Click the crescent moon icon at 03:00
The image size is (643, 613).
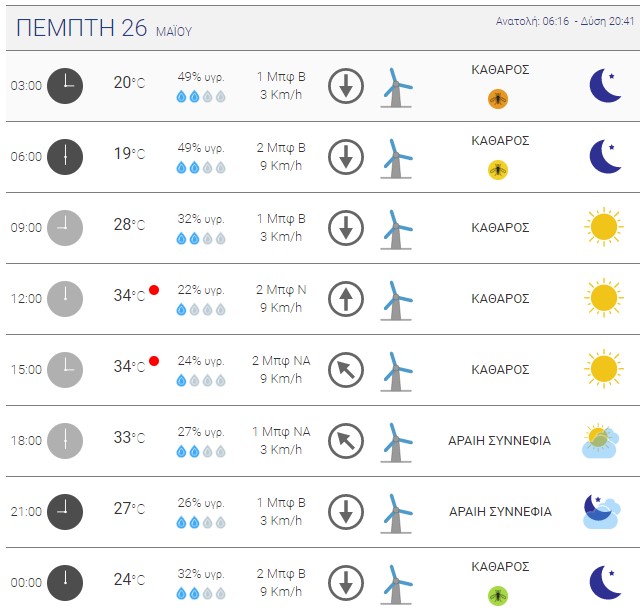click(605, 85)
